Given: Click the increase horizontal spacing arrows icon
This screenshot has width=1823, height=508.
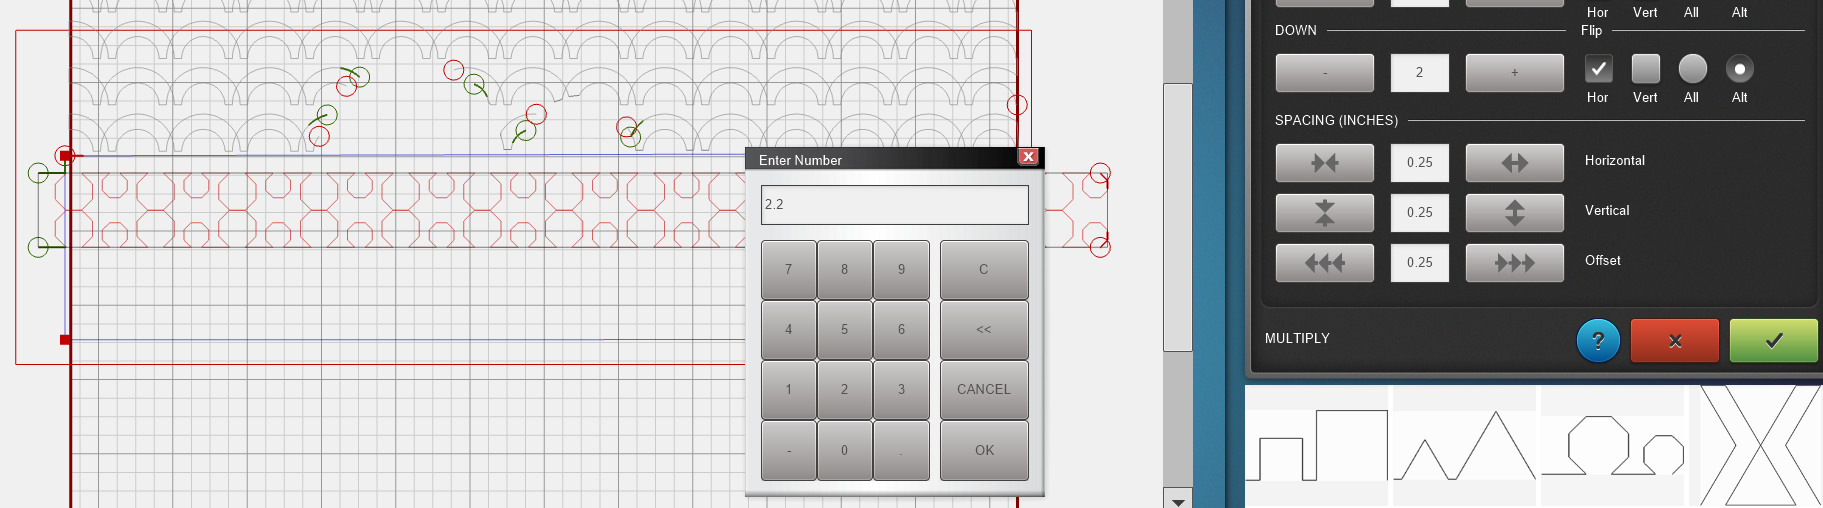Looking at the screenshot, I should pos(1514,163).
